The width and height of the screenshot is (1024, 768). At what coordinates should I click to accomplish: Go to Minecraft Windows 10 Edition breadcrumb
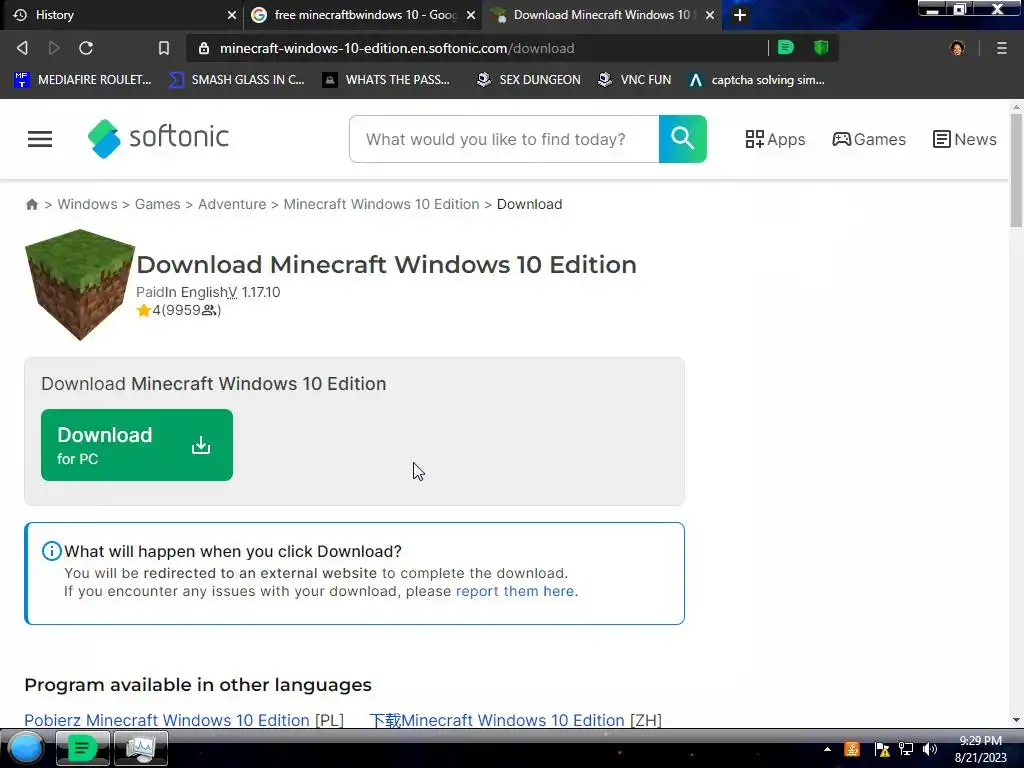tap(381, 204)
